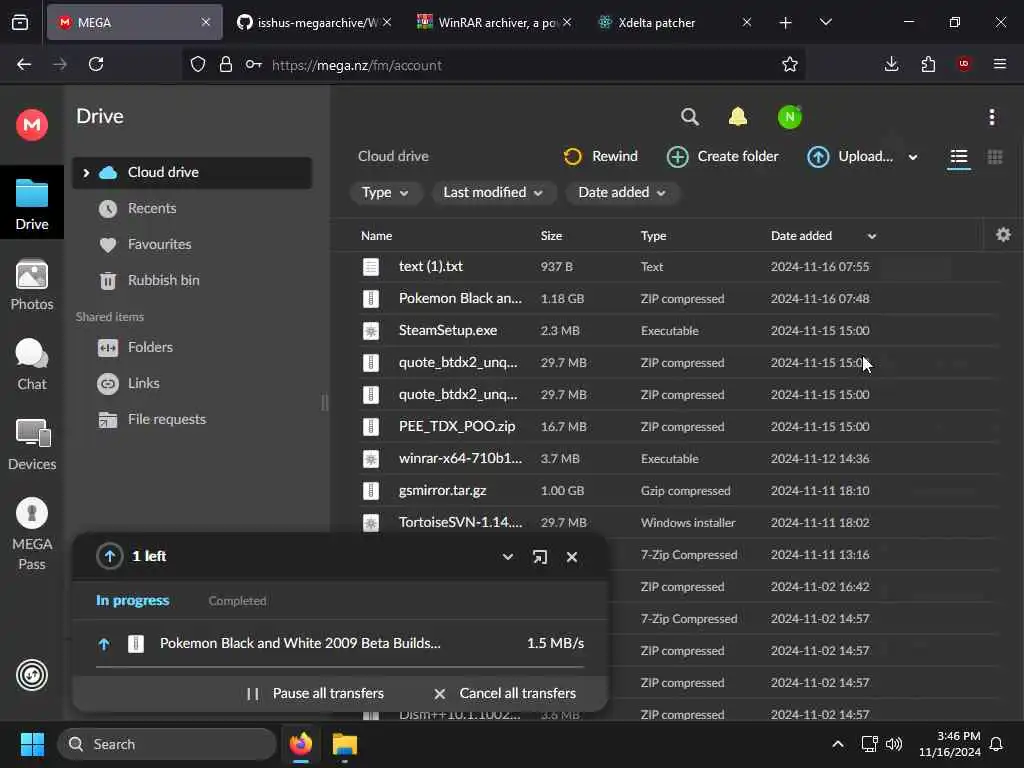Image resolution: width=1024 pixels, height=768 pixels.
Task: Open the Photos section
Action: point(31,285)
